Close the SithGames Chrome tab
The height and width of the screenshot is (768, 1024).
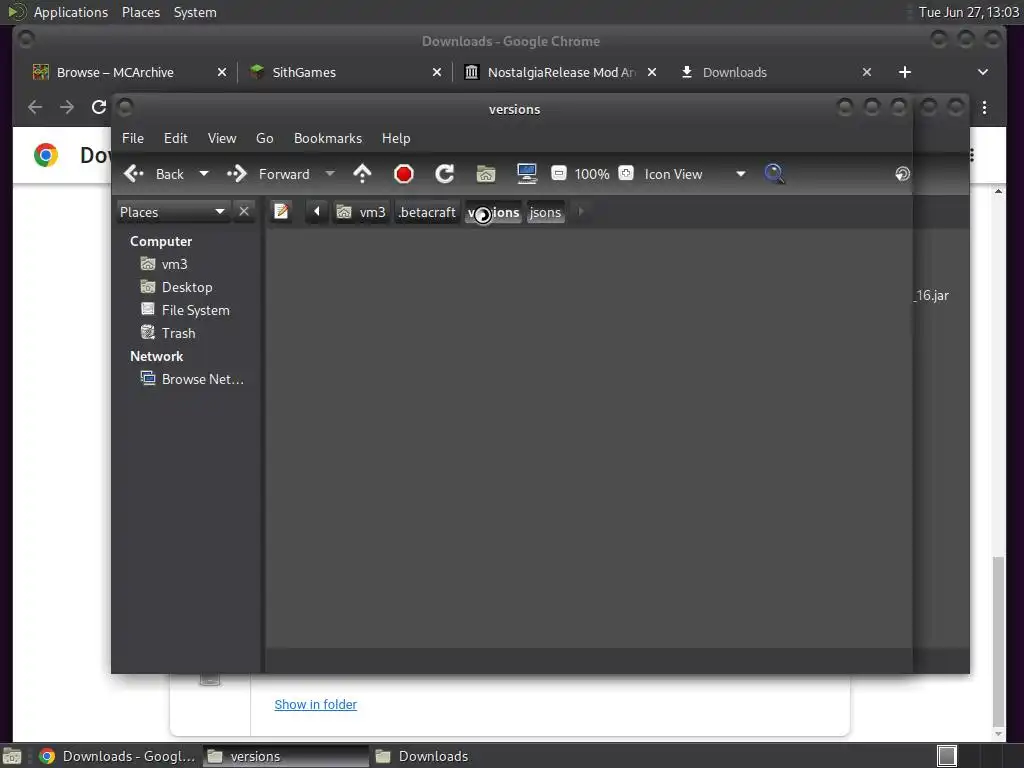pyautogui.click(x=437, y=72)
